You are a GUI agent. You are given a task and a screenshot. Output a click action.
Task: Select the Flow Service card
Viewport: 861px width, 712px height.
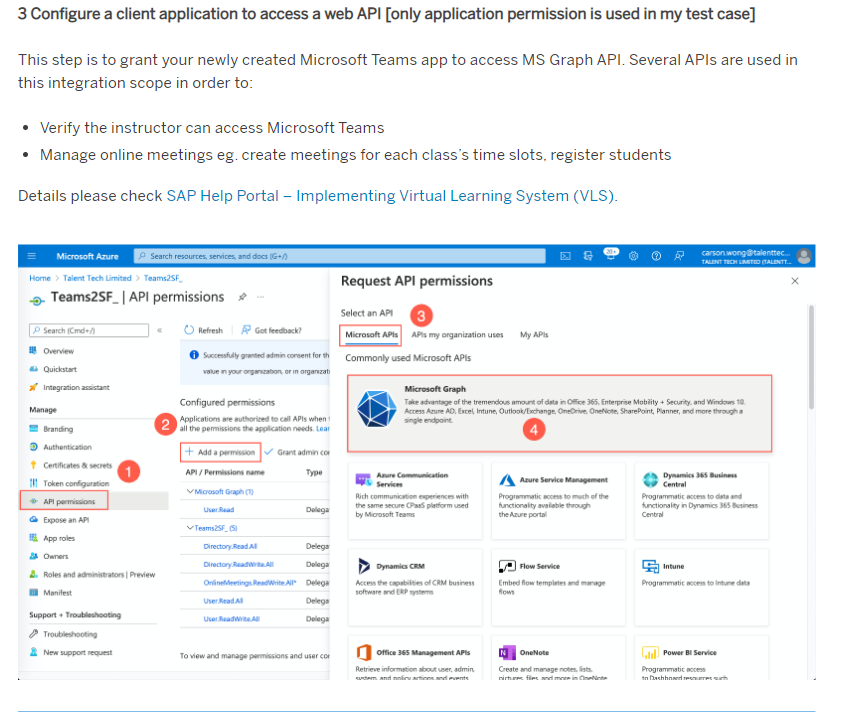click(558, 587)
